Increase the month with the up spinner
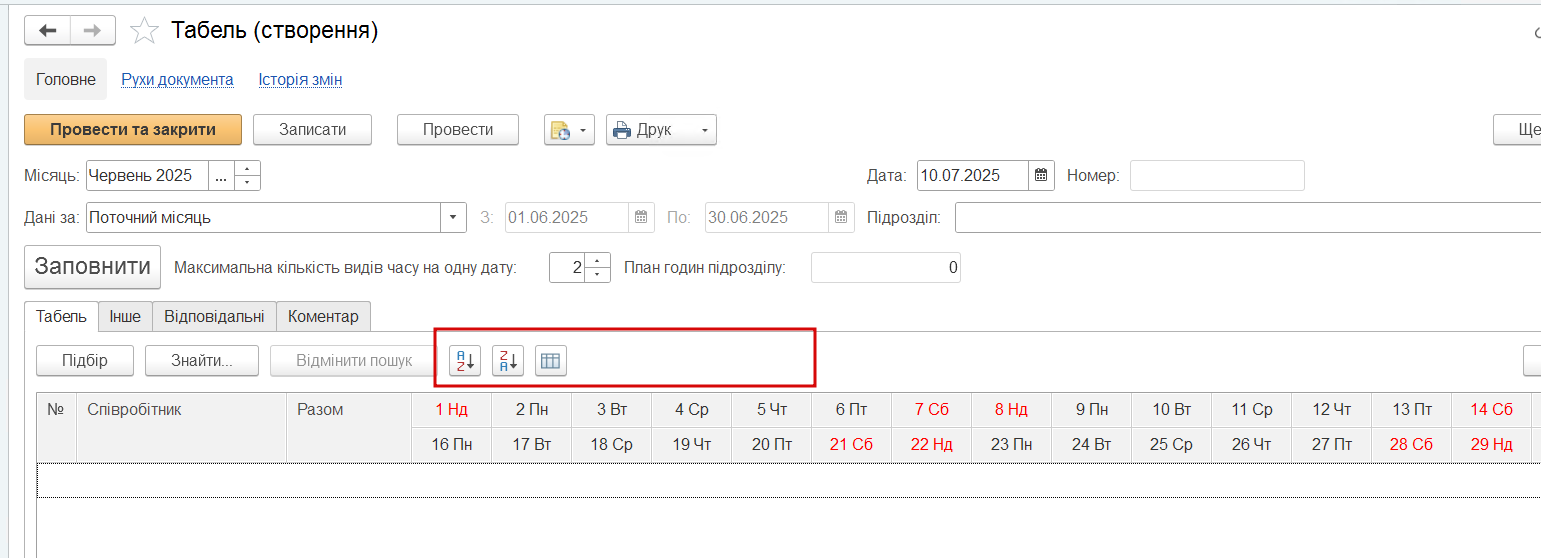The width and height of the screenshot is (1541, 558). (247, 168)
